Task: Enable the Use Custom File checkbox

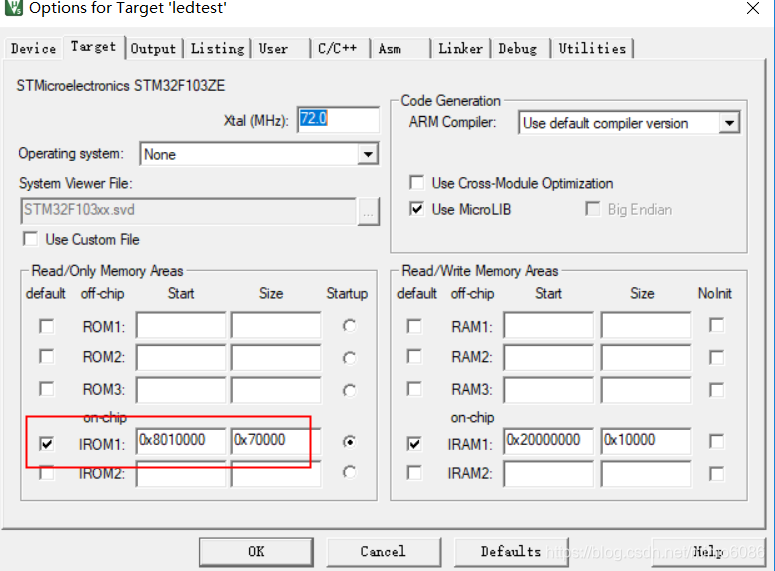Action: 31,239
